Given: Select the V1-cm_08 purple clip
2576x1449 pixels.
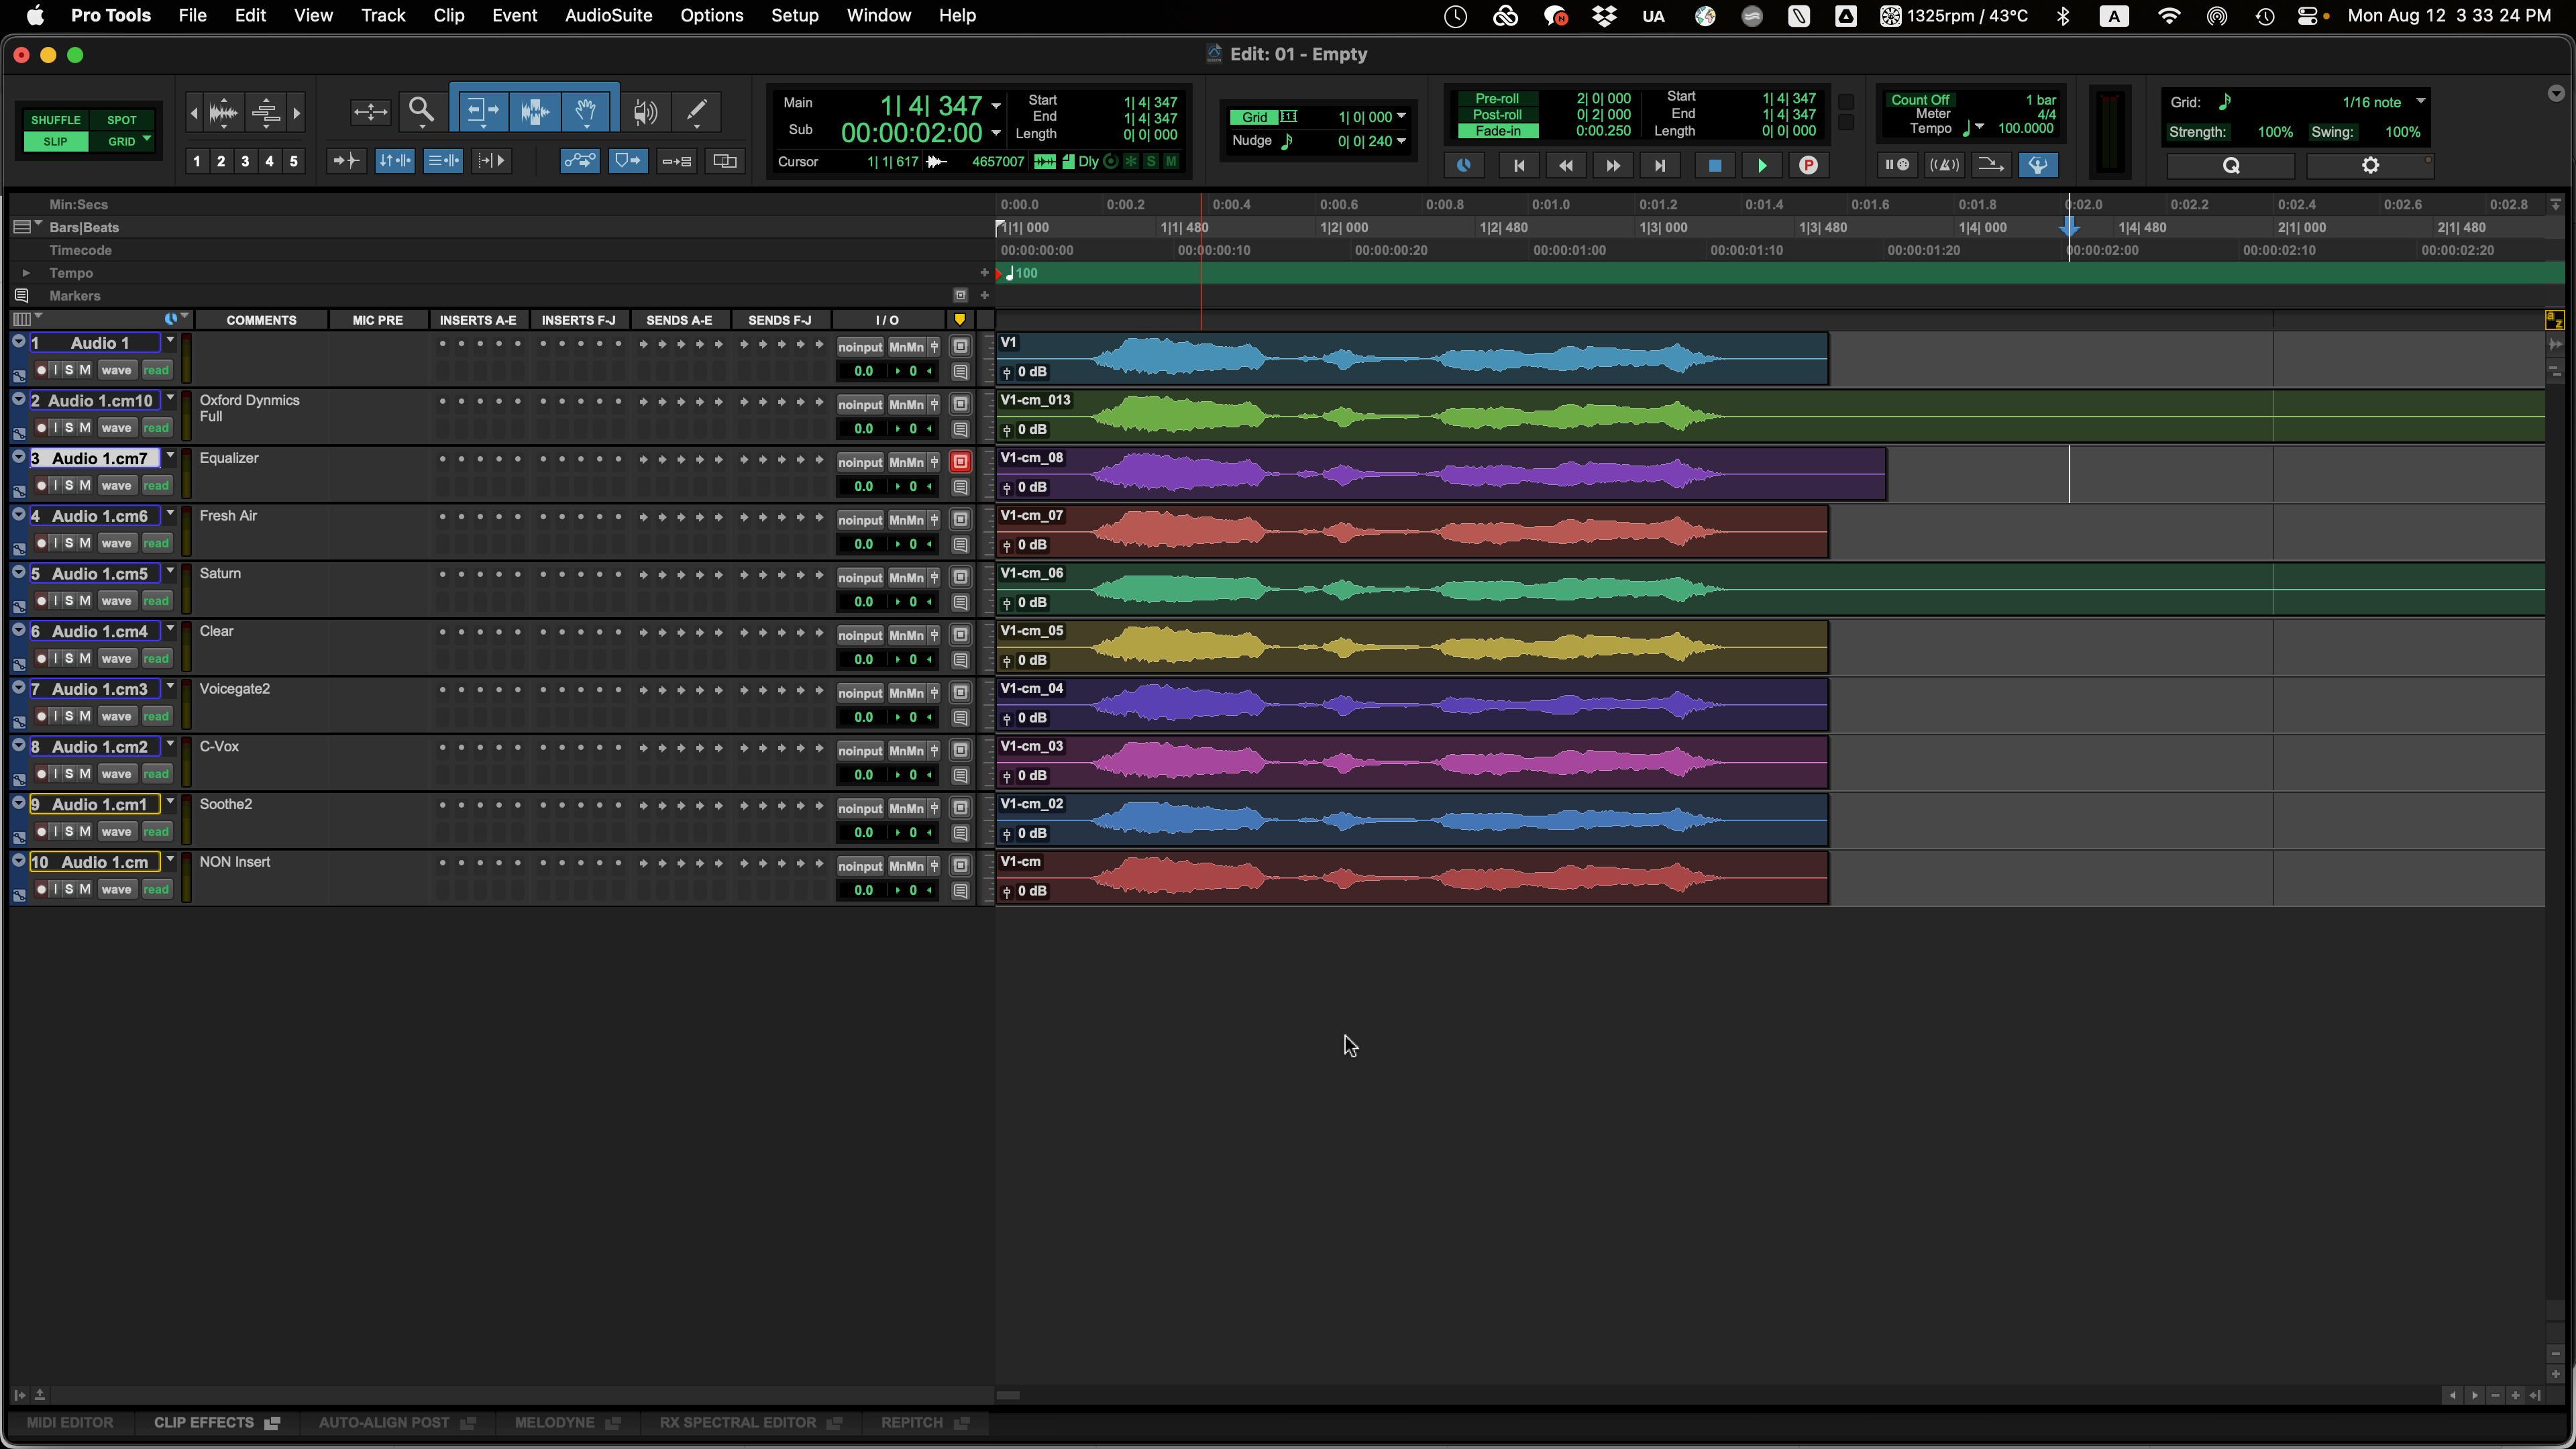Looking at the screenshot, I should click(x=1441, y=474).
